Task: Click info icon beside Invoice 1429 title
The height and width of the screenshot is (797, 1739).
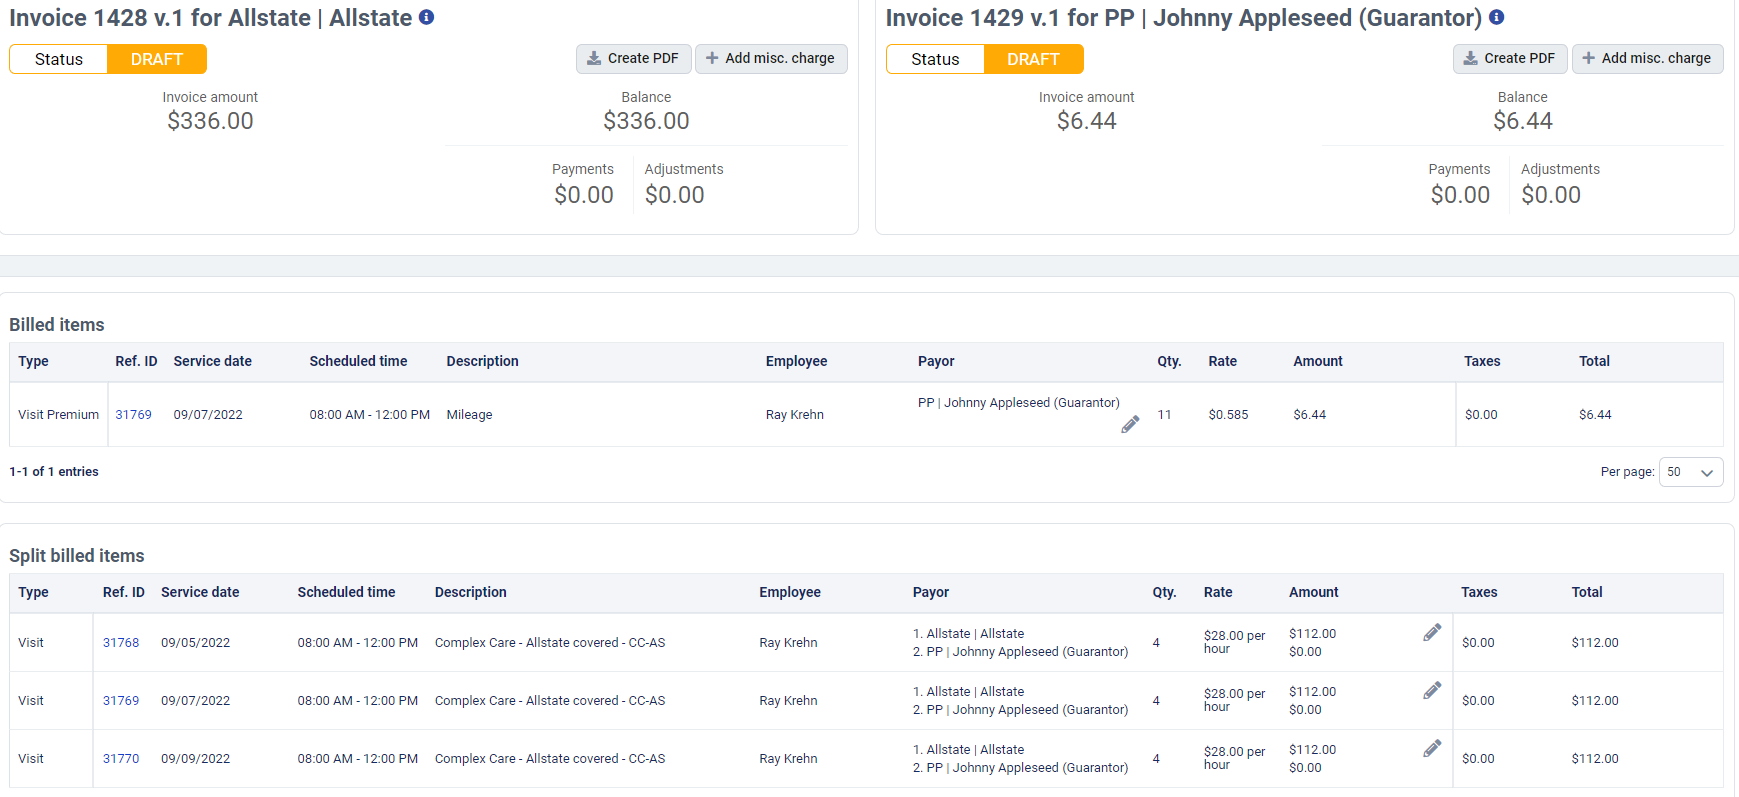Action: coord(1496,17)
